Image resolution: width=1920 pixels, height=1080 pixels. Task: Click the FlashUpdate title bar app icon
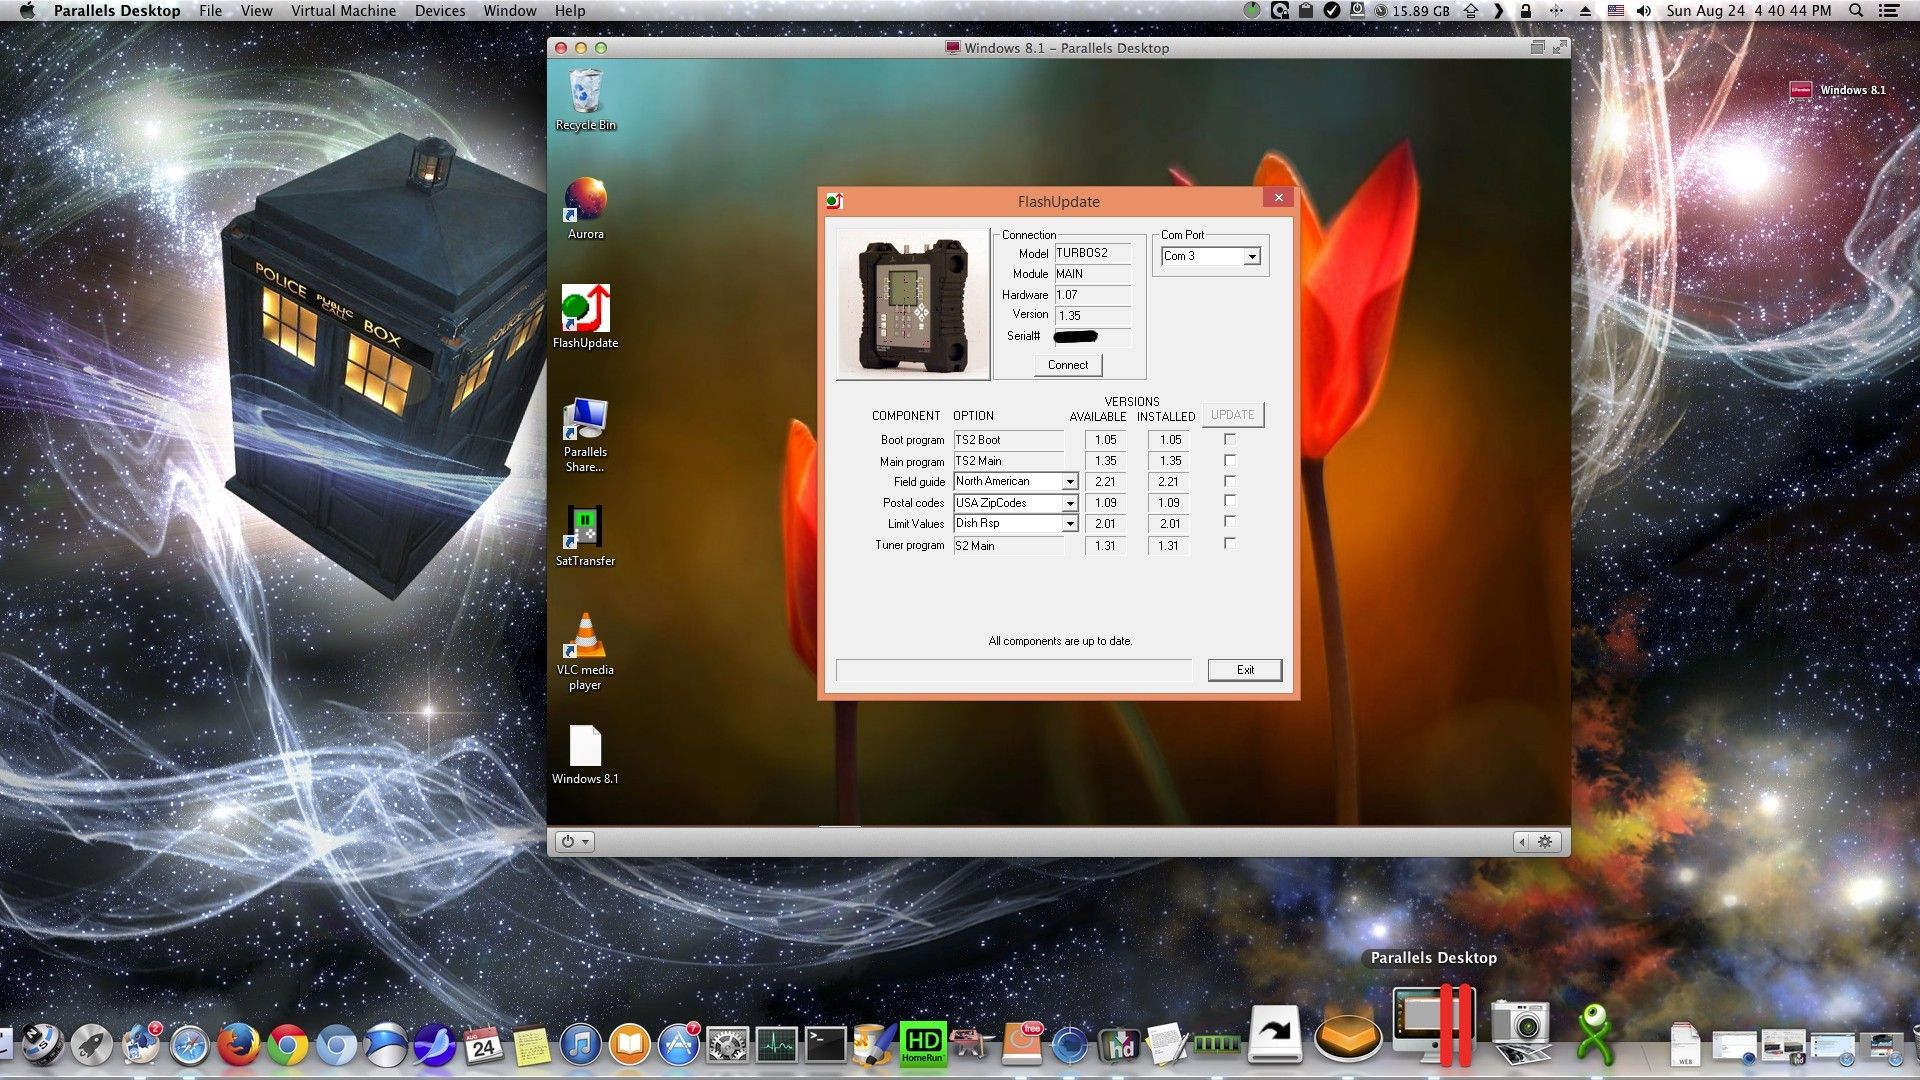[x=835, y=201]
